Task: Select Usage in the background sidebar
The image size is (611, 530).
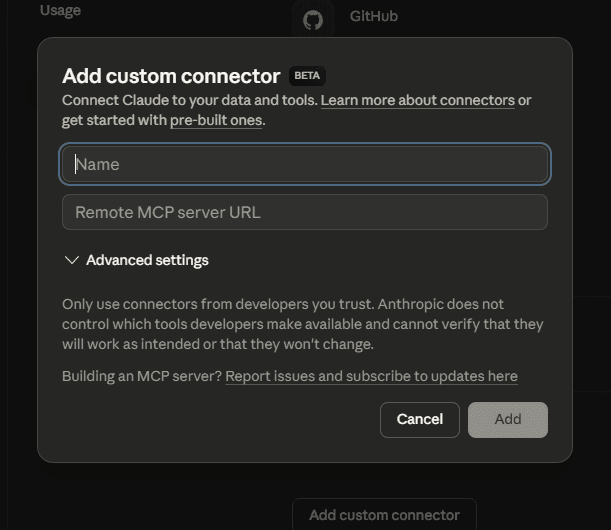Action: [60, 10]
